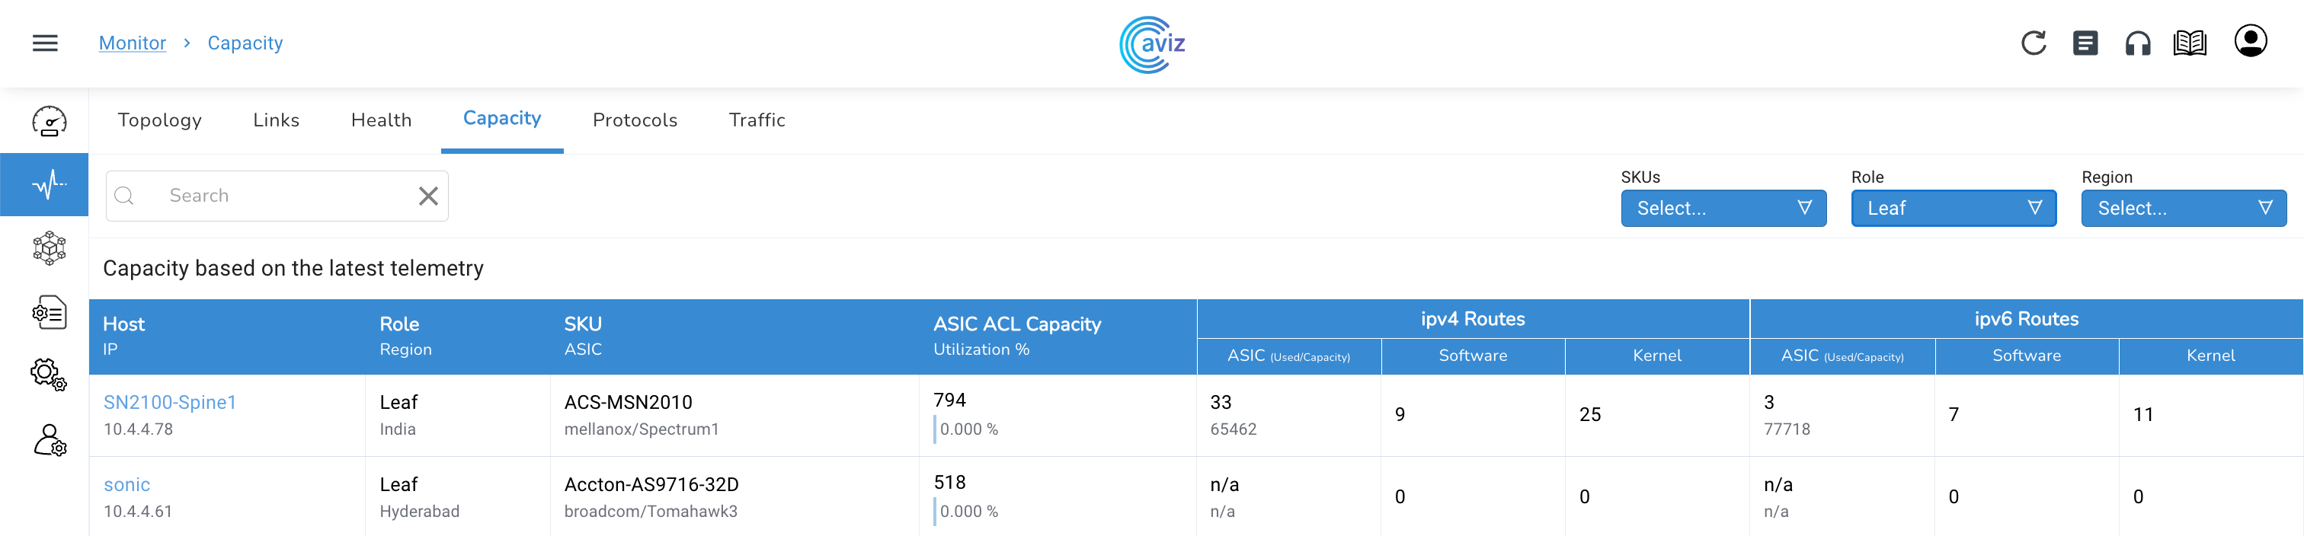
Task: Open the documentation book icon
Action: point(2190,43)
